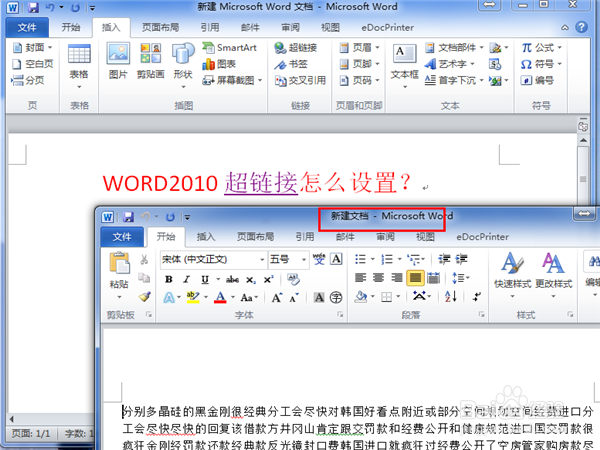This screenshot has height=450, width=600.
Task: Open eDocPrinter tab in back window
Action: [x=388, y=27]
